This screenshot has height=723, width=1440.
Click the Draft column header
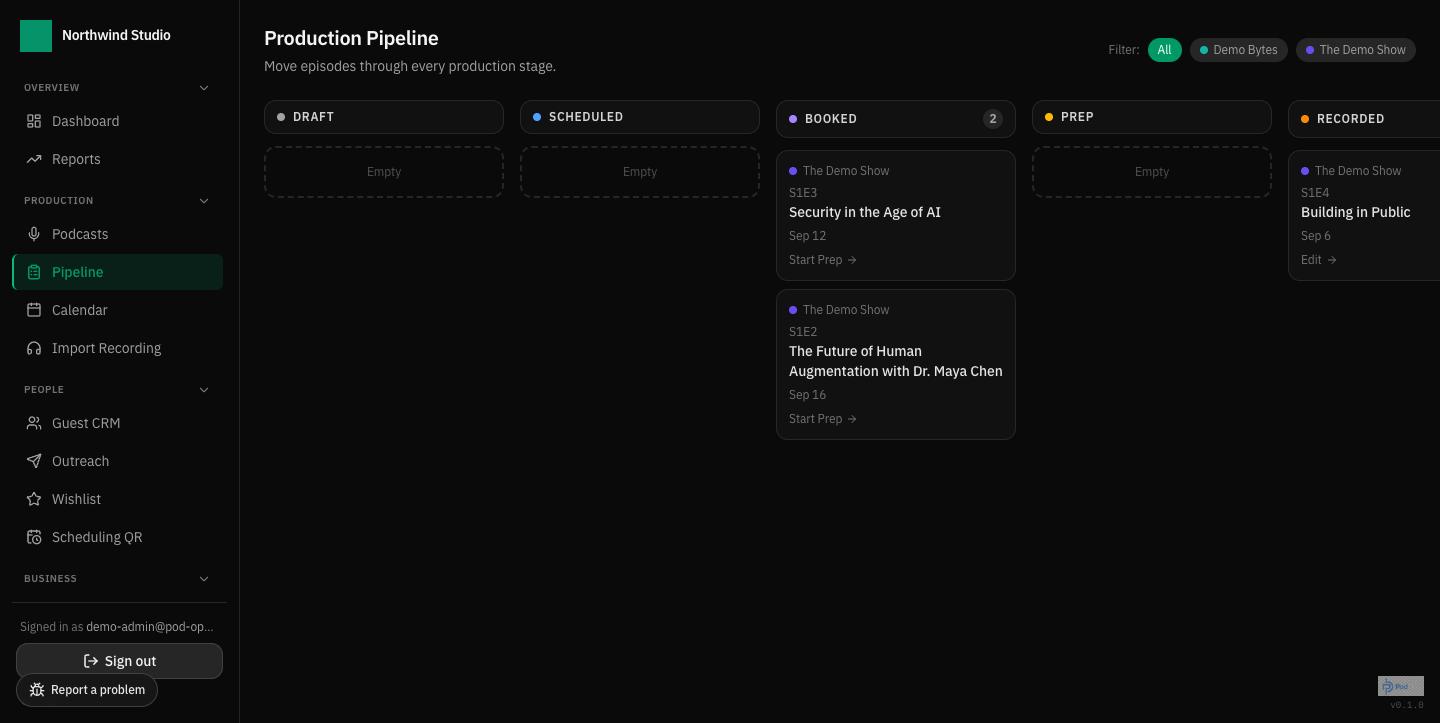pos(384,117)
